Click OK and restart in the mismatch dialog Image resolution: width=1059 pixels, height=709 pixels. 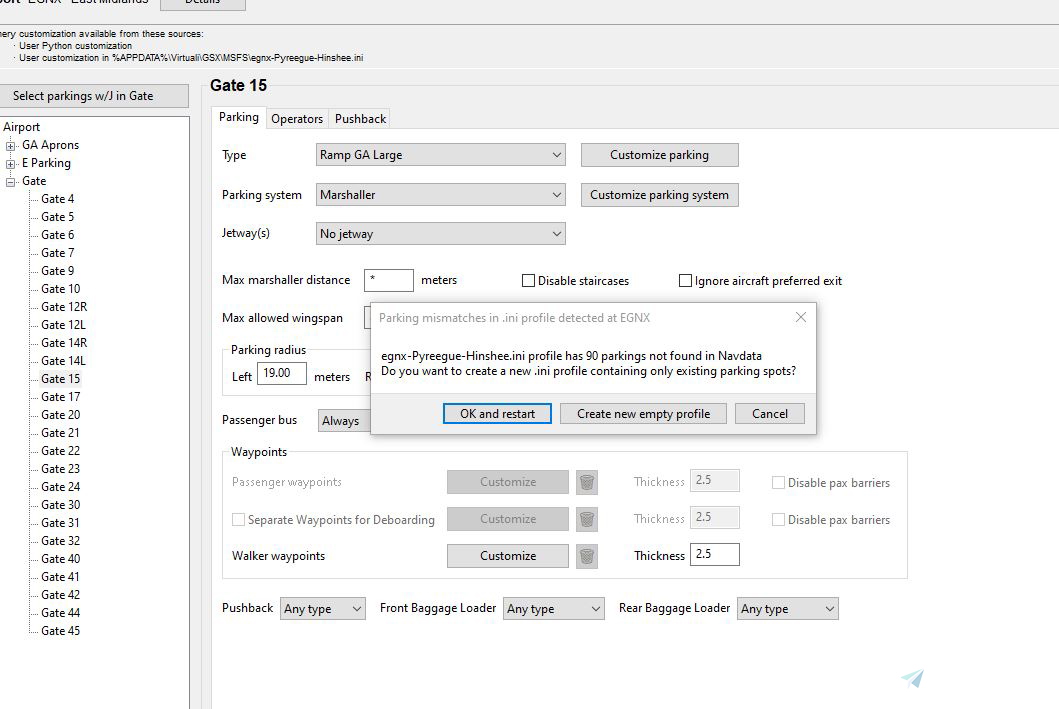click(x=497, y=413)
